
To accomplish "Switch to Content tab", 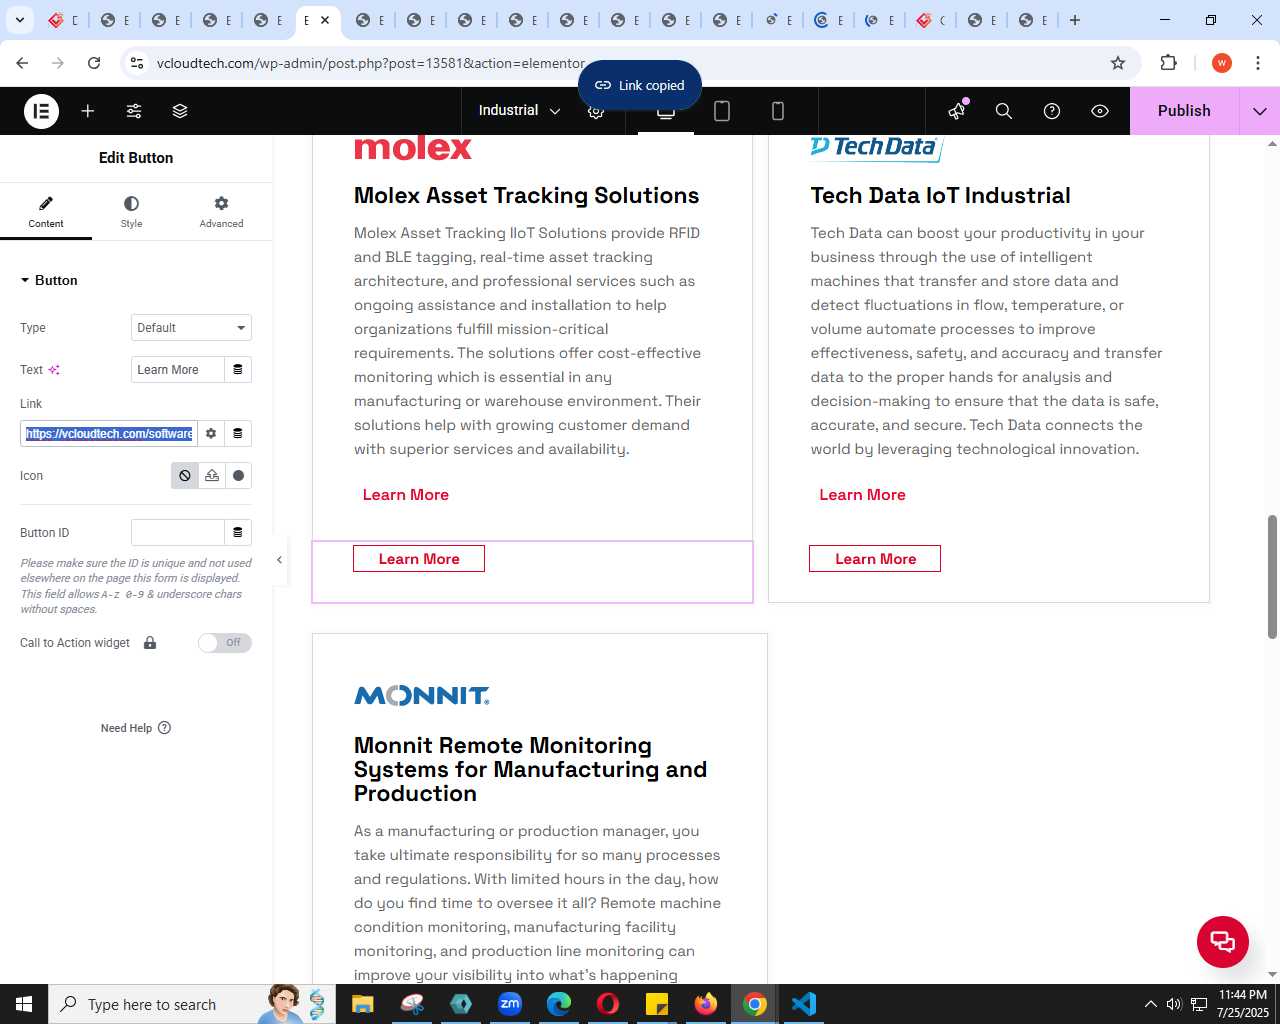I will point(46,212).
